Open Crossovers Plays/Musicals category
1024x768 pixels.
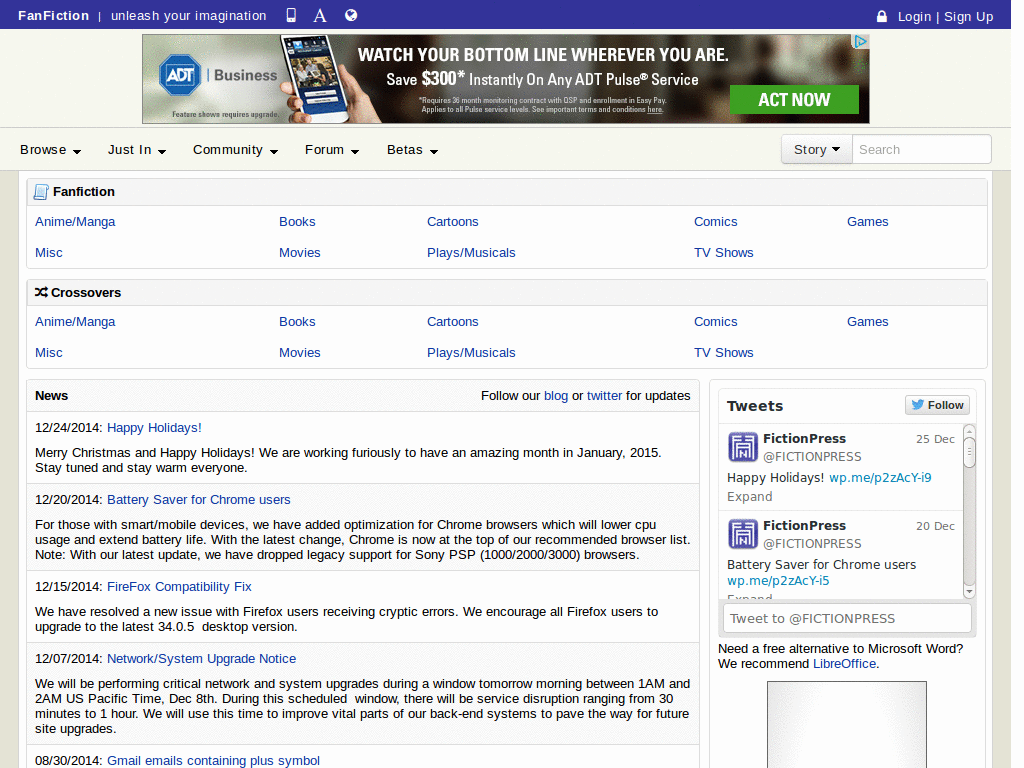coord(471,353)
